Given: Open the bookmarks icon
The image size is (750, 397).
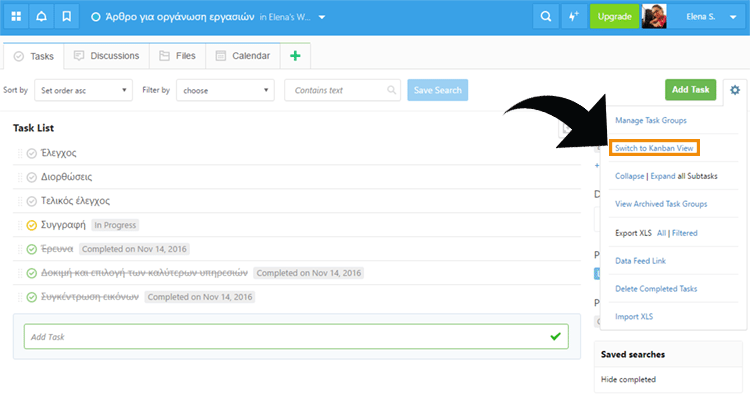Looking at the screenshot, I should point(66,17).
